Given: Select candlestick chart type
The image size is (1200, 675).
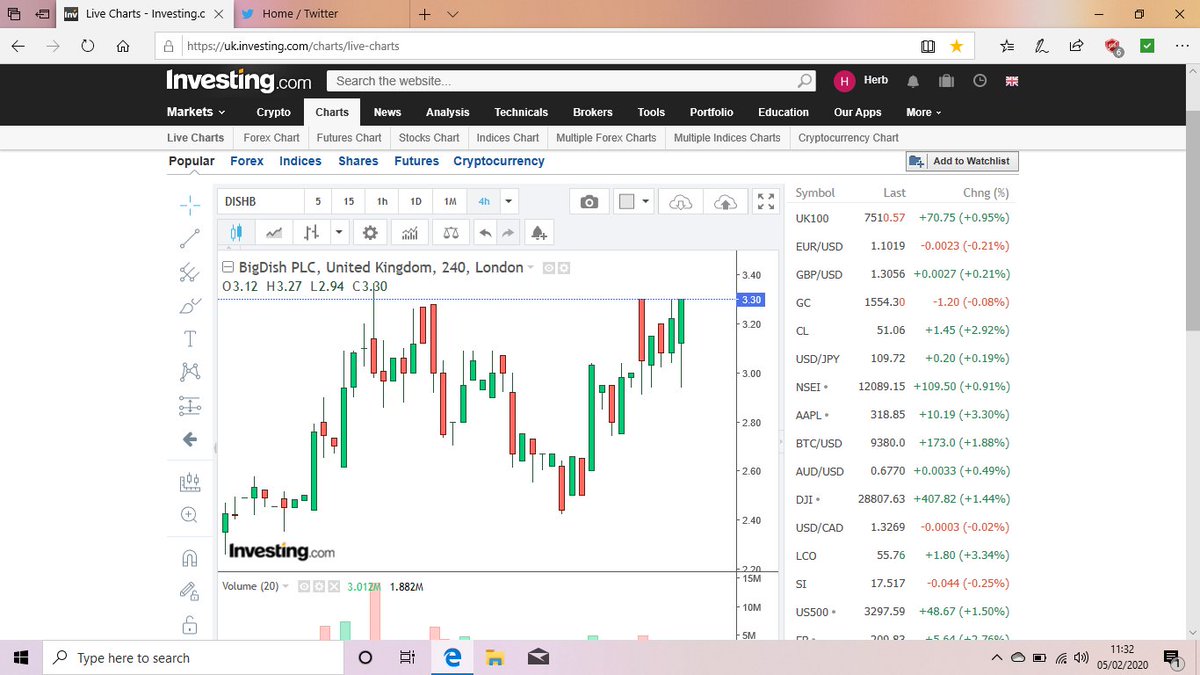Looking at the screenshot, I should (237, 233).
